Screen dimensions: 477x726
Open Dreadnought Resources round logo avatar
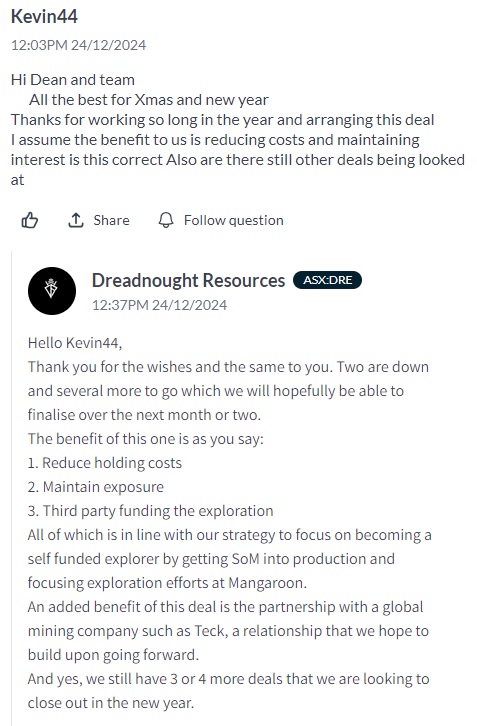click(52, 291)
